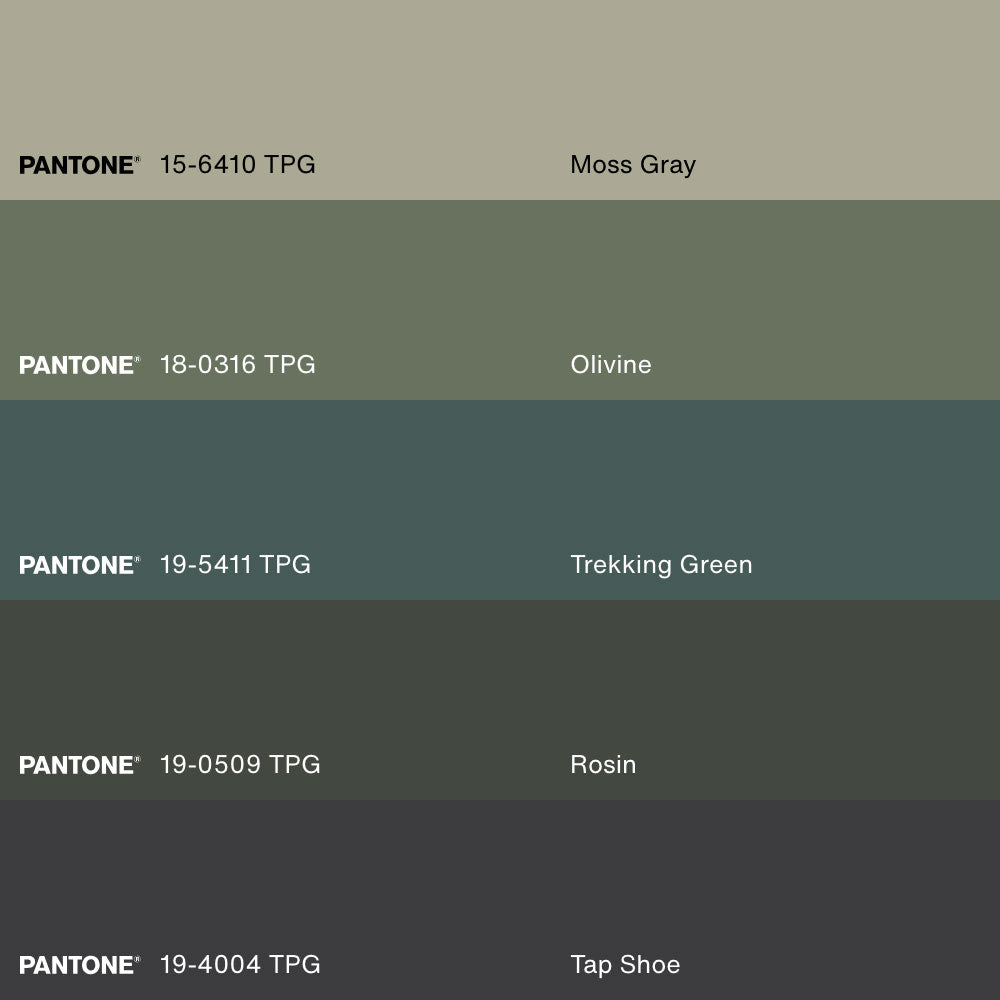Select the 18-0316 TPG code text
Screen dimensions: 1000x1000
tap(237, 364)
